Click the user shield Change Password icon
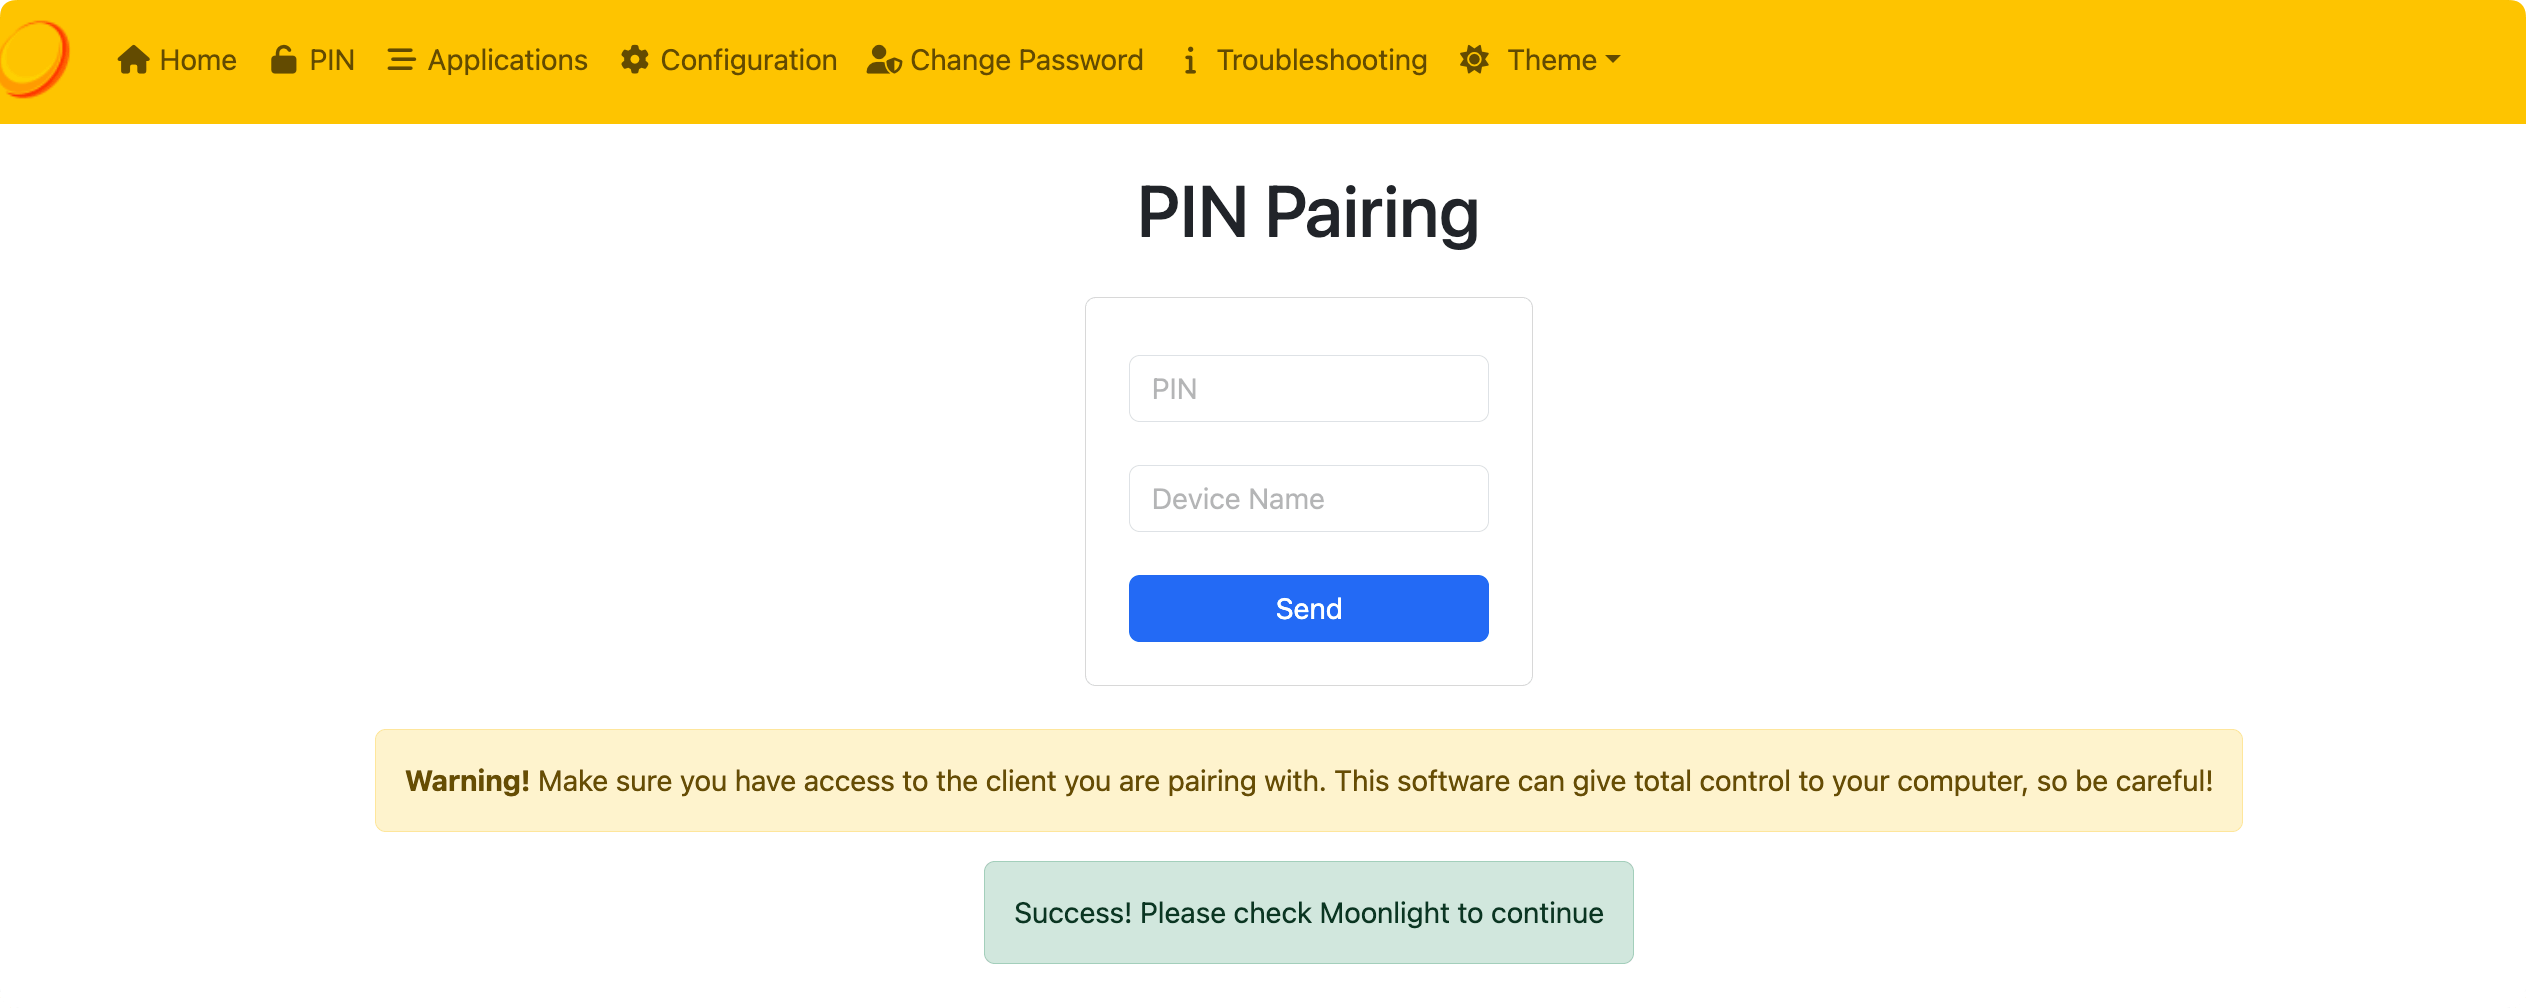 coord(883,60)
